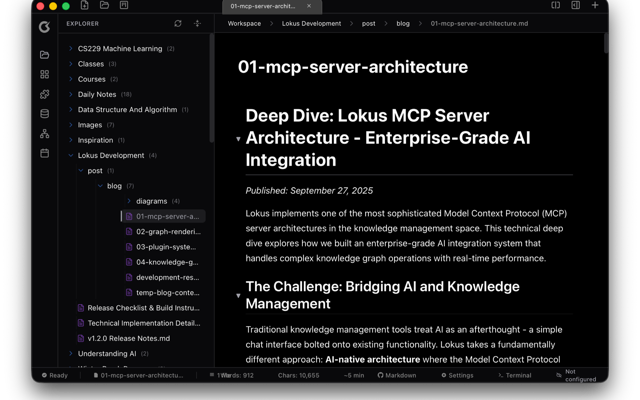The width and height of the screenshot is (640, 400).
Task: Click the graph view icon in sidebar
Action: pos(44,133)
